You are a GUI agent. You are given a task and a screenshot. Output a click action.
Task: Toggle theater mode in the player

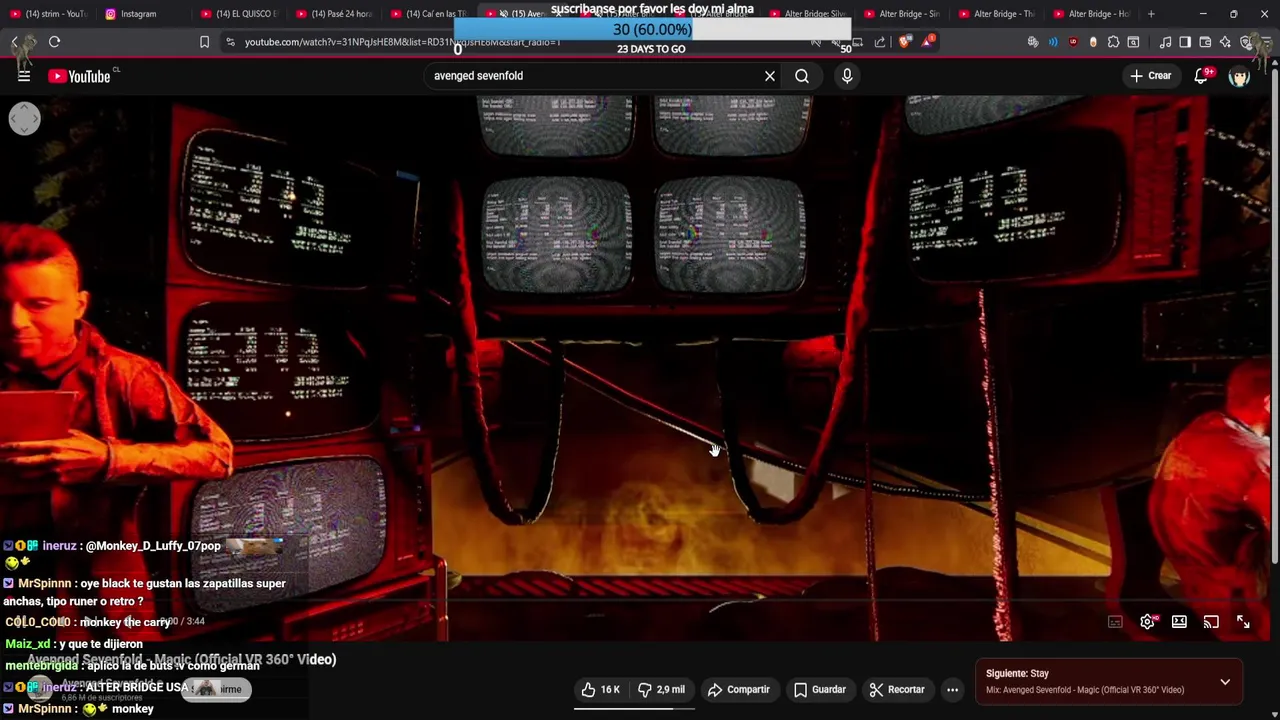(x=1179, y=622)
